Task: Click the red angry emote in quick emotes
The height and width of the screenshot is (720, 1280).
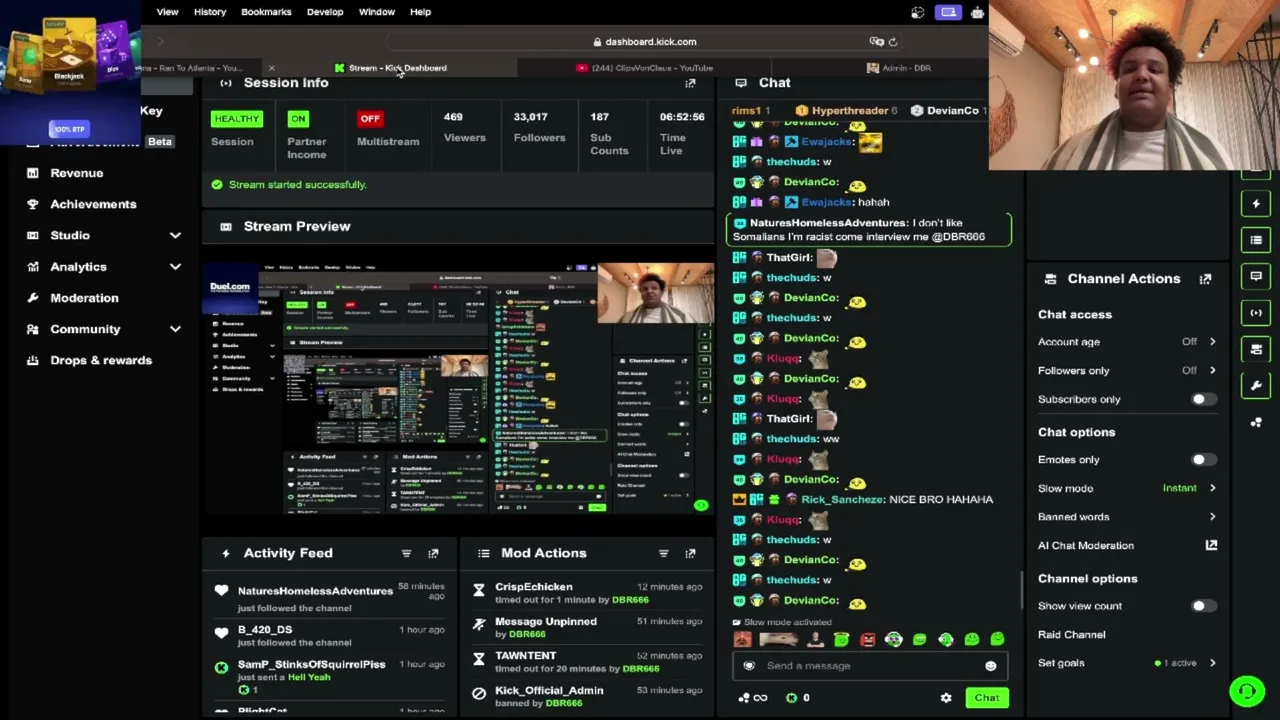Action: [x=867, y=640]
